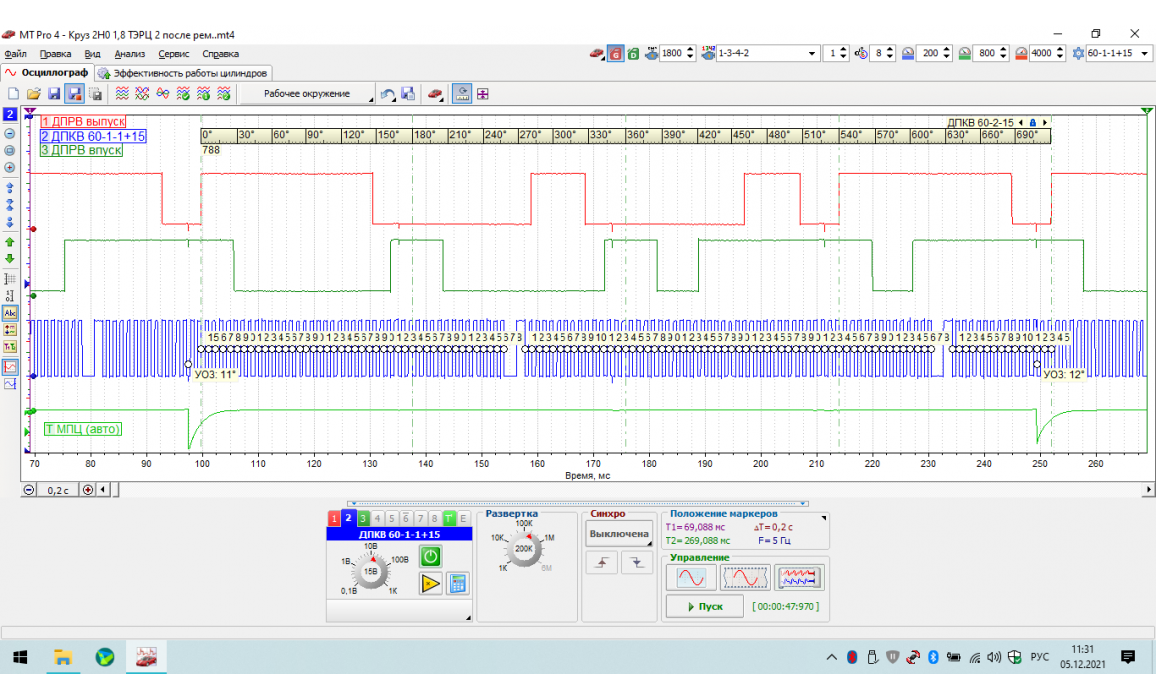
Task: Click the channel calculator icon
Action: 458,584
